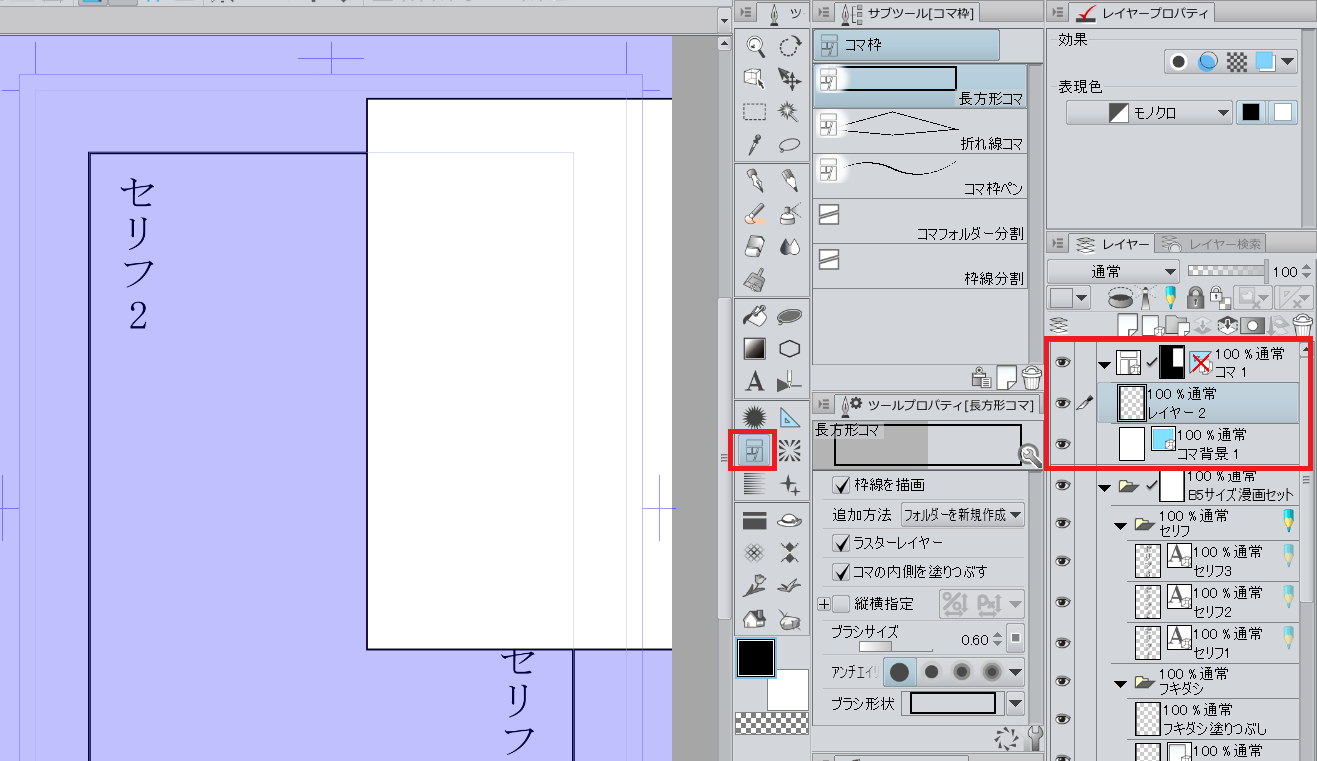
Task: Select the Gradient tool
Action: pyautogui.click(x=755, y=349)
